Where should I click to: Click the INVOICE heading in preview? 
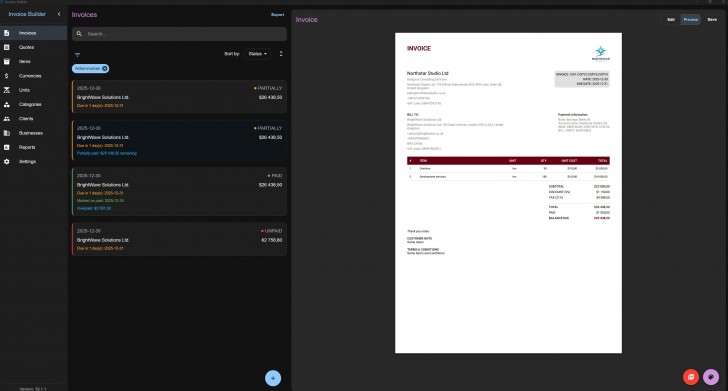[419, 48]
